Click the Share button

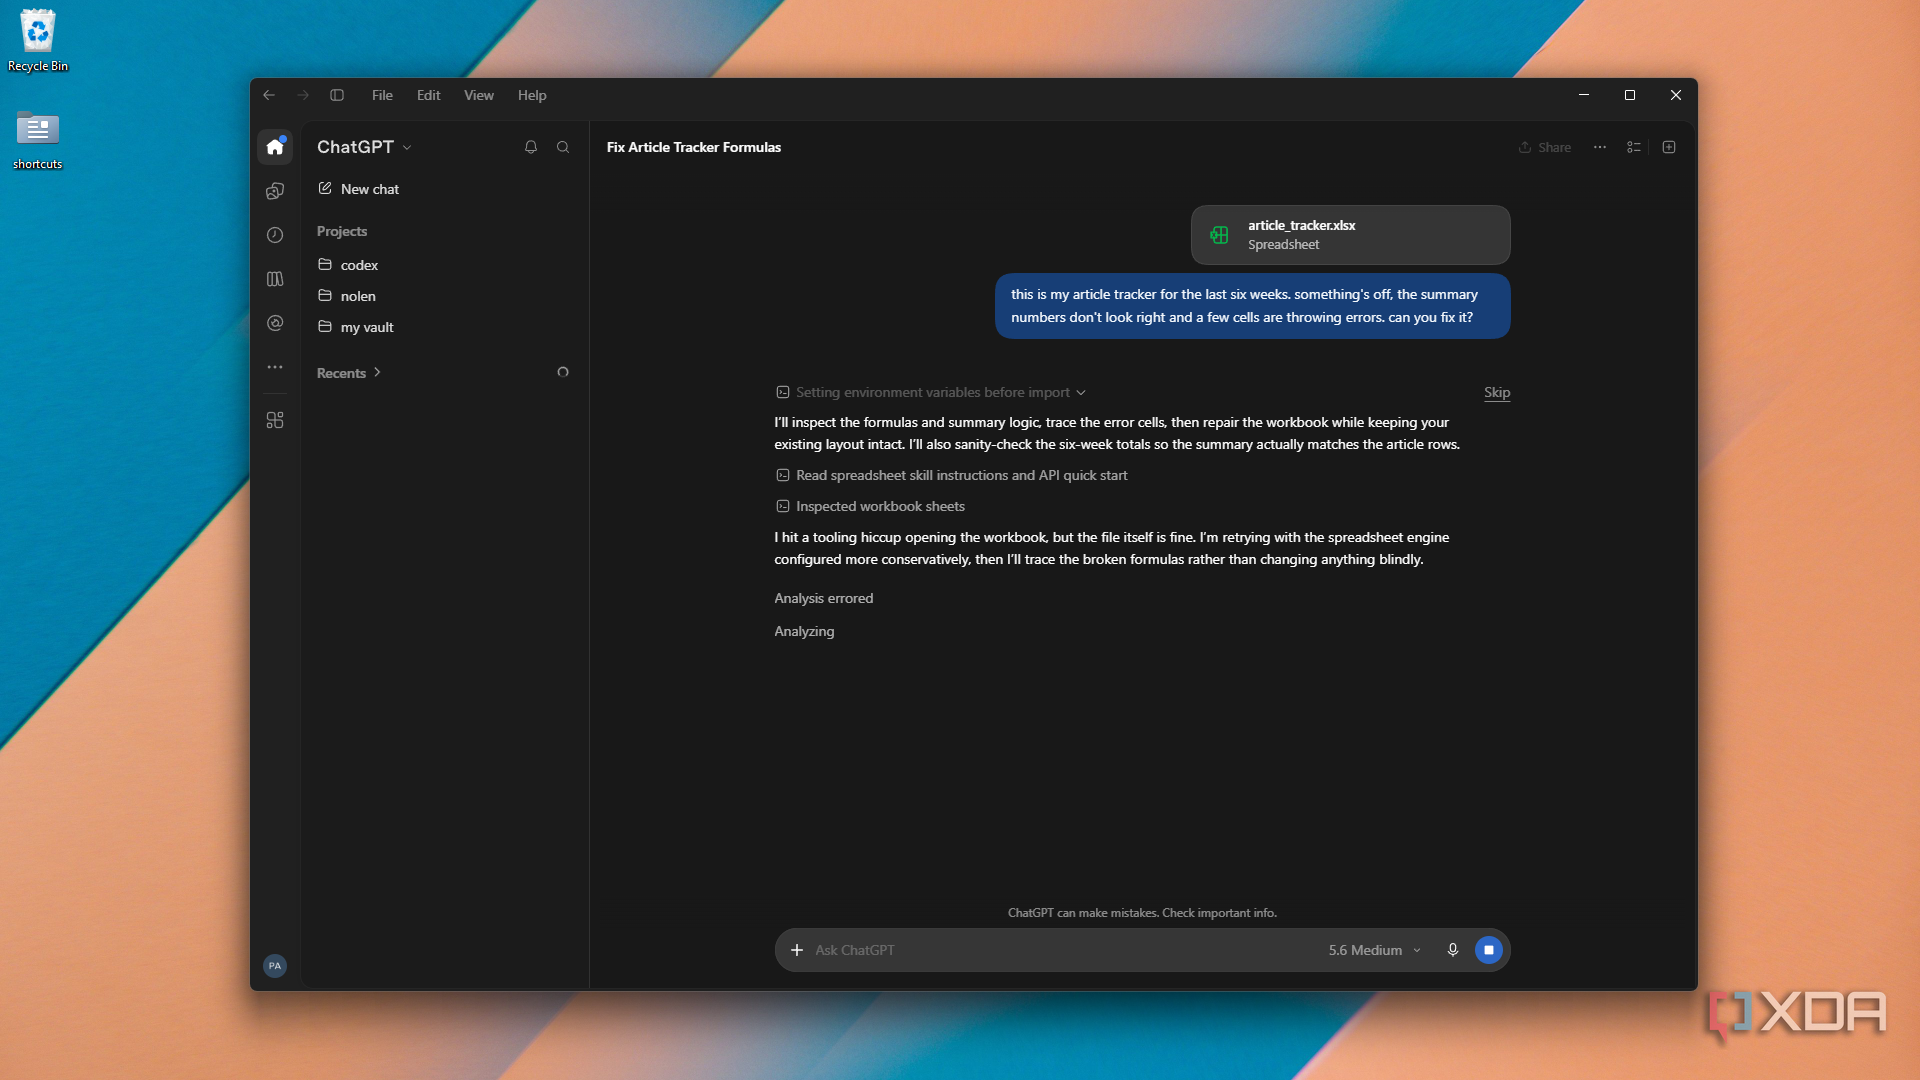coord(1545,147)
